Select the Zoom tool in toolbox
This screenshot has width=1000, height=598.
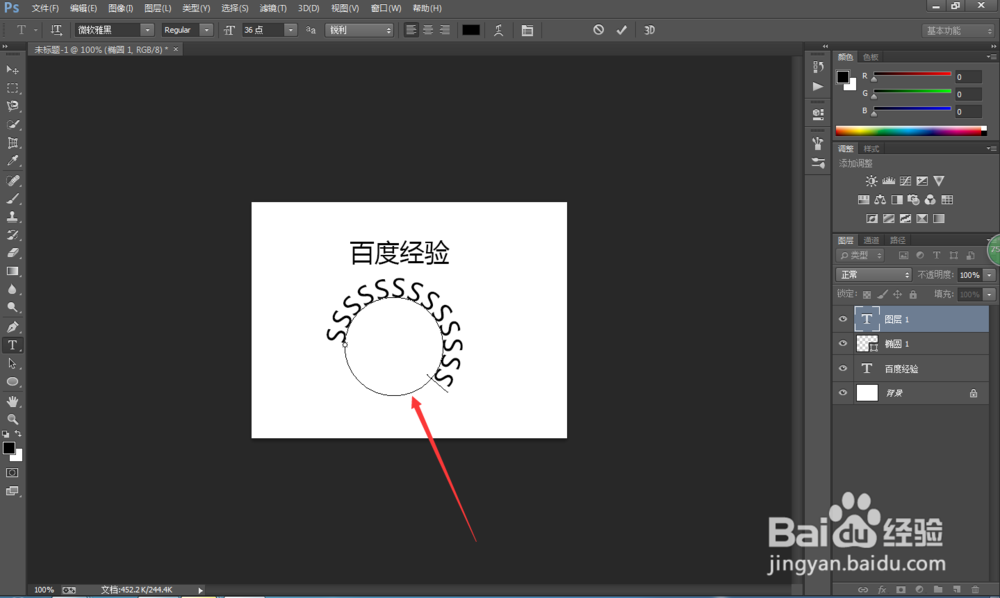coord(12,419)
